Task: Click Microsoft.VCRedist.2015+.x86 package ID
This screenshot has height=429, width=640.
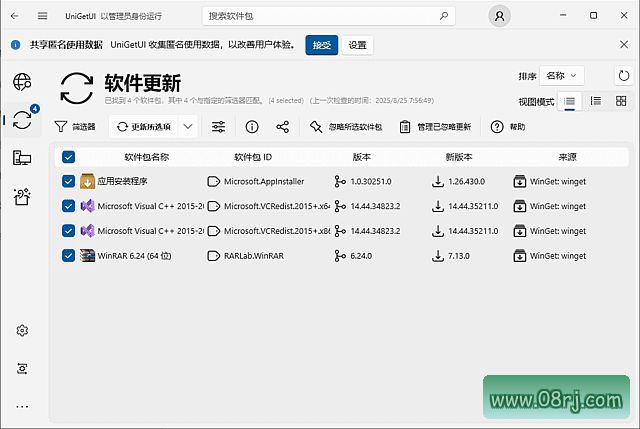Action: (x=277, y=231)
